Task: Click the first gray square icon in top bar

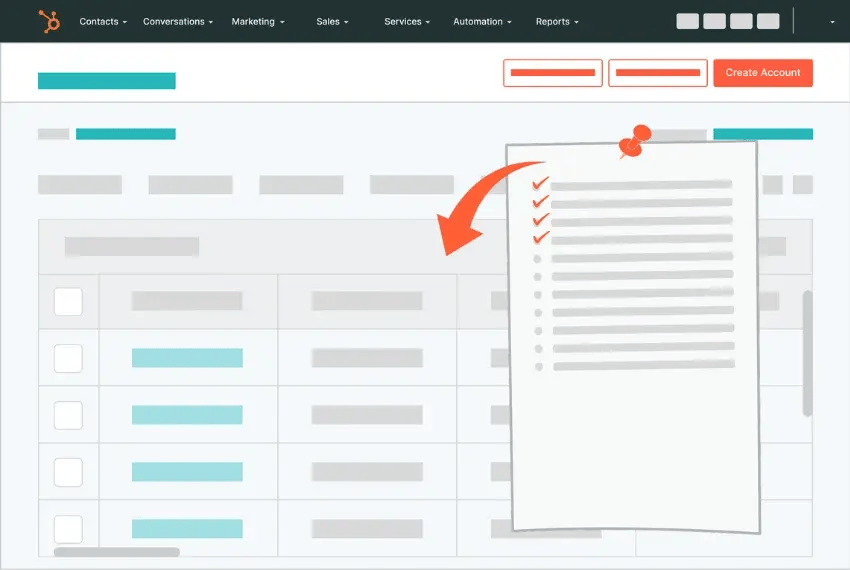Action: coord(688,21)
